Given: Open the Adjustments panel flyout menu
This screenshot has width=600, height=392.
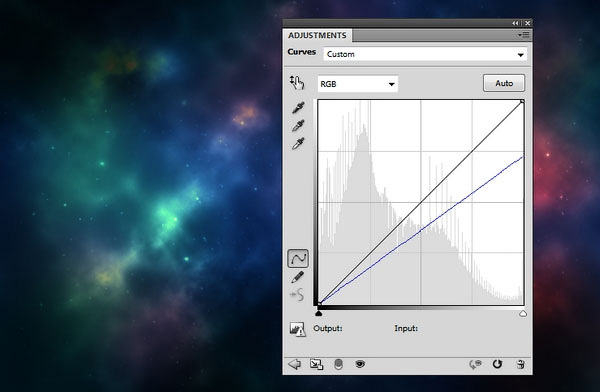Looking at the screenshot, I should 523,35.
